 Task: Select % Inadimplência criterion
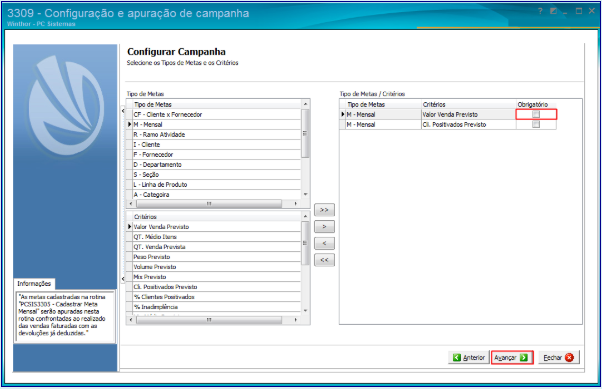(x=217, y=306)
